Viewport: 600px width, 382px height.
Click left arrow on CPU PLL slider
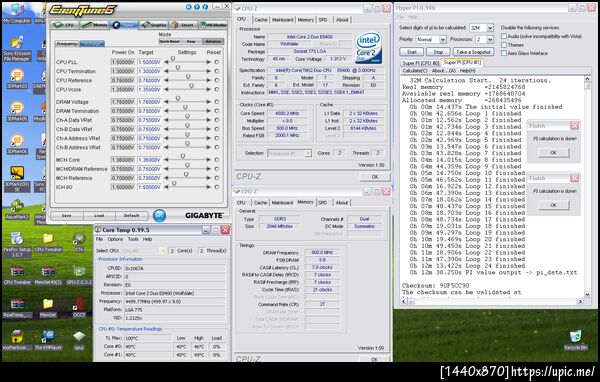click(166, 62)
